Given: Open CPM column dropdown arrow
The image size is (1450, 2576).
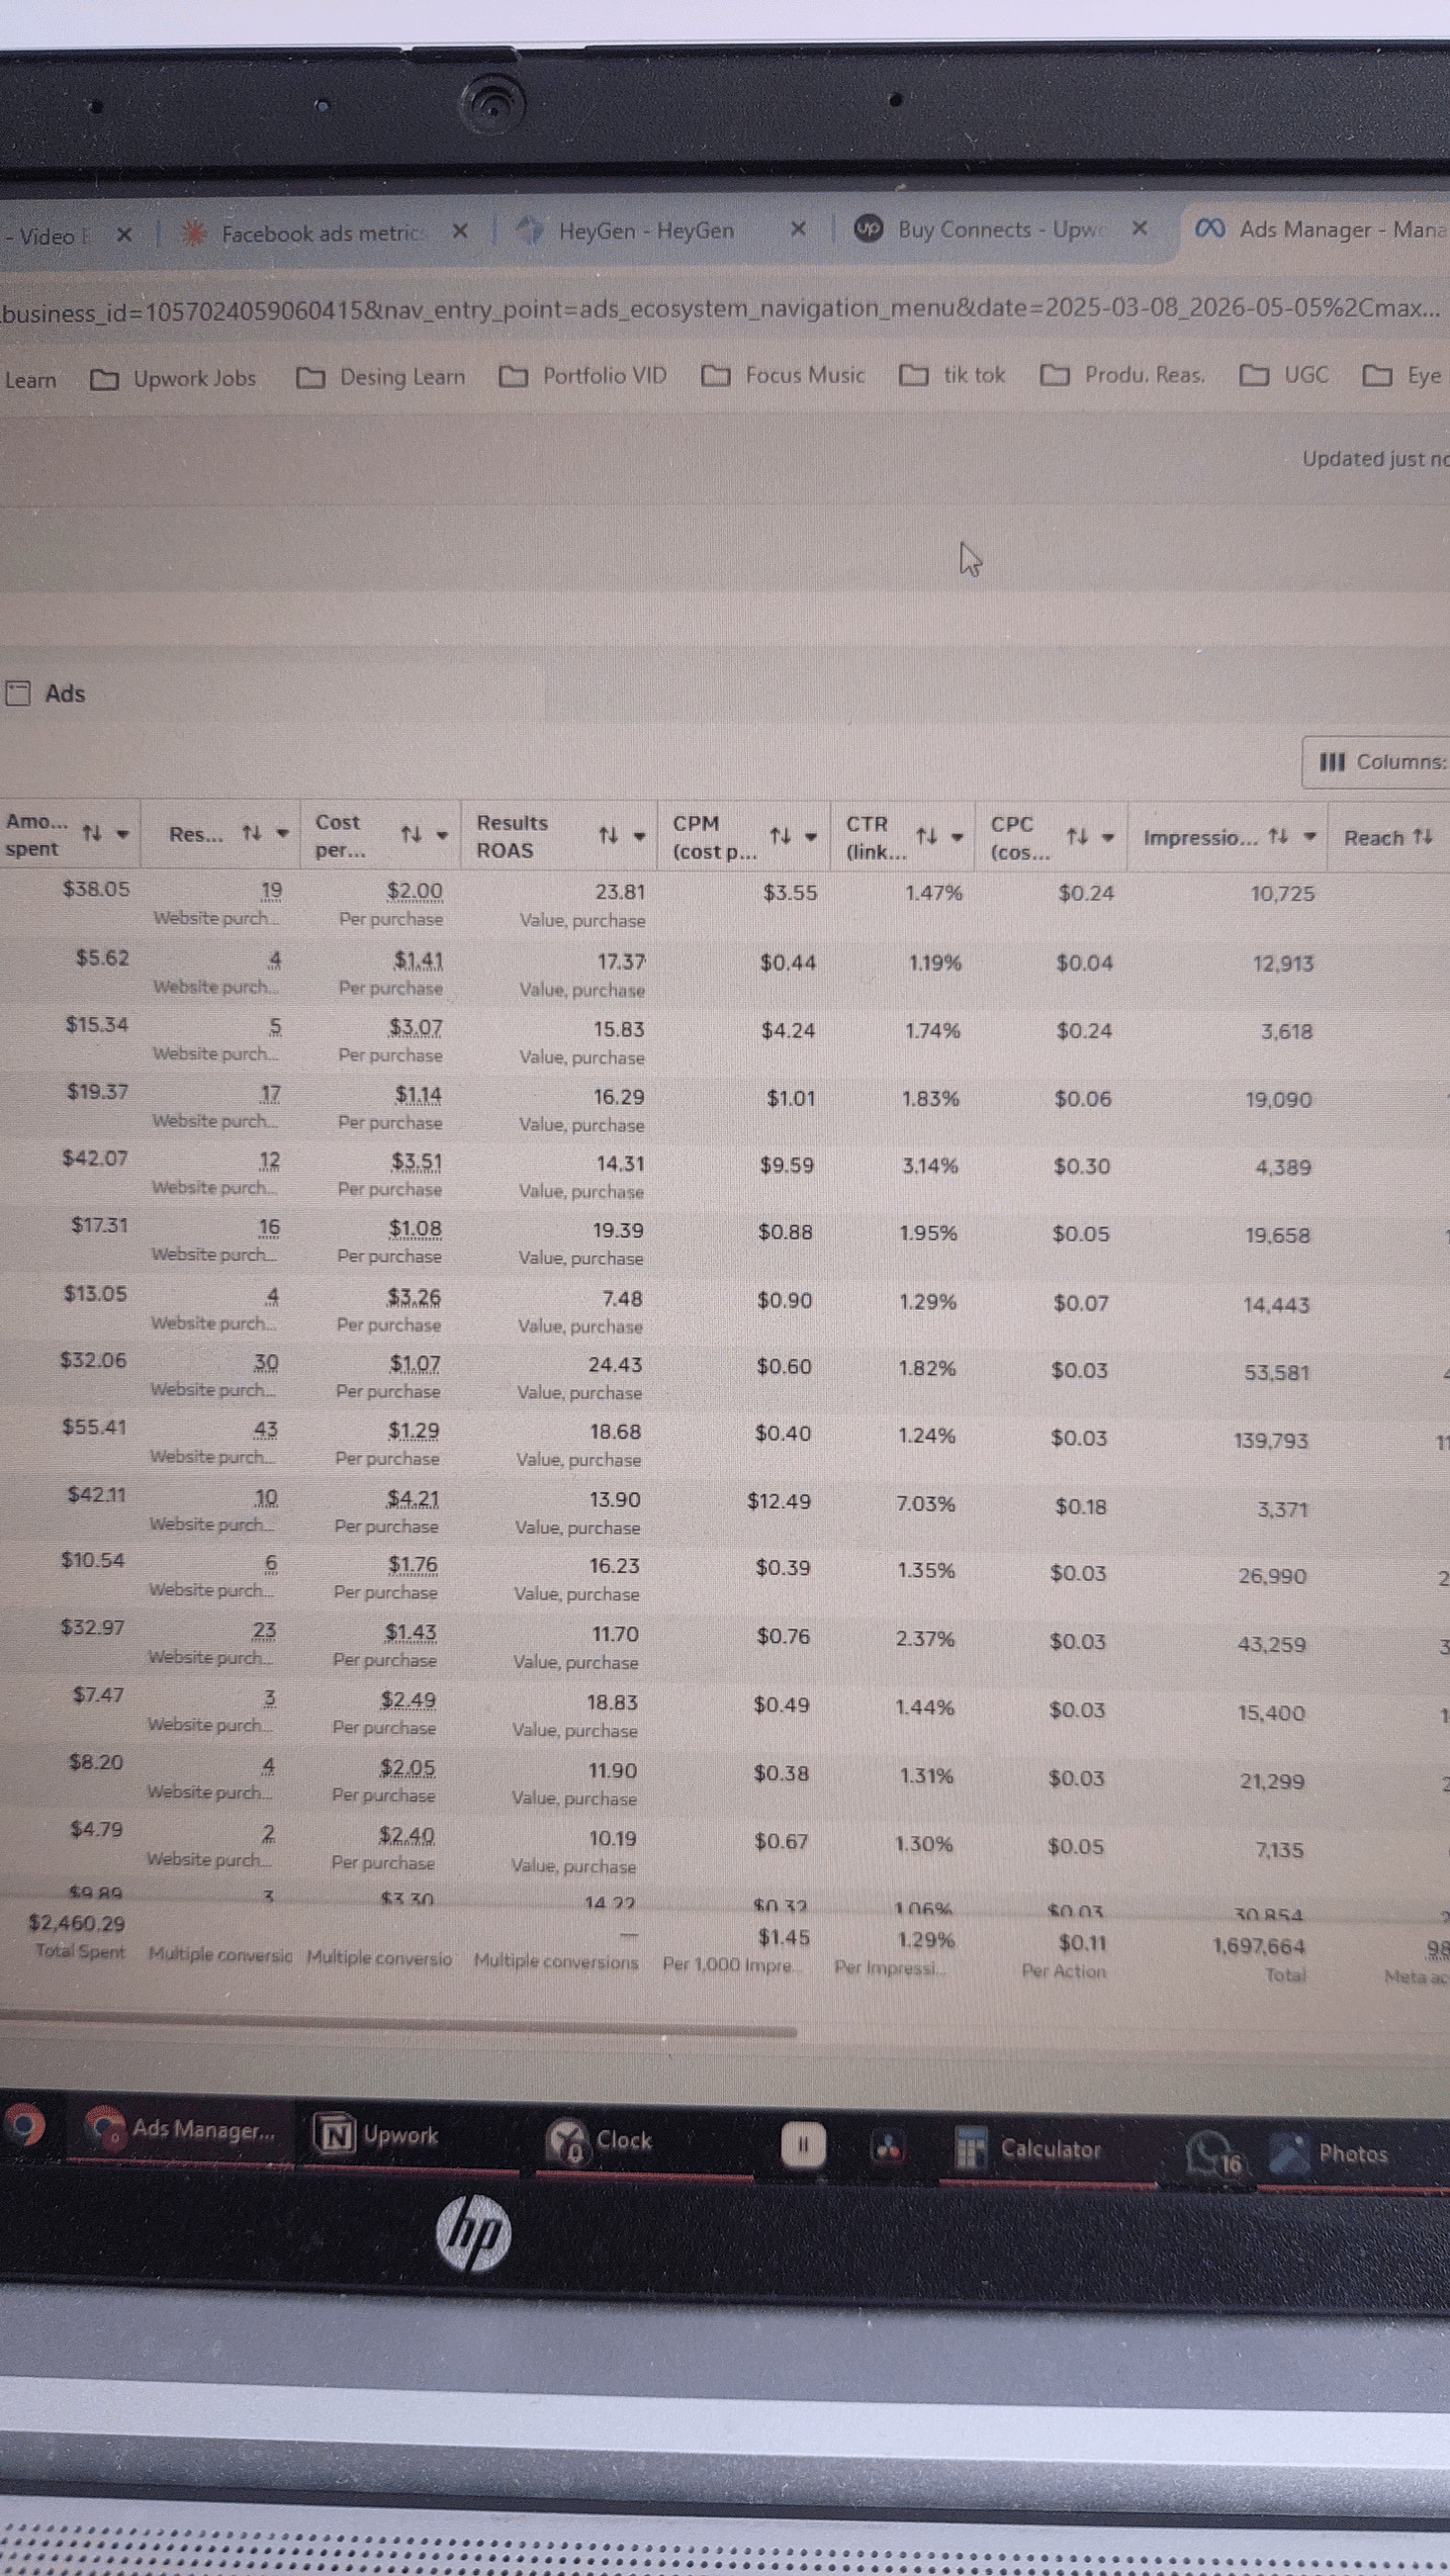Looking at the screenshot, I should (811, 836).
